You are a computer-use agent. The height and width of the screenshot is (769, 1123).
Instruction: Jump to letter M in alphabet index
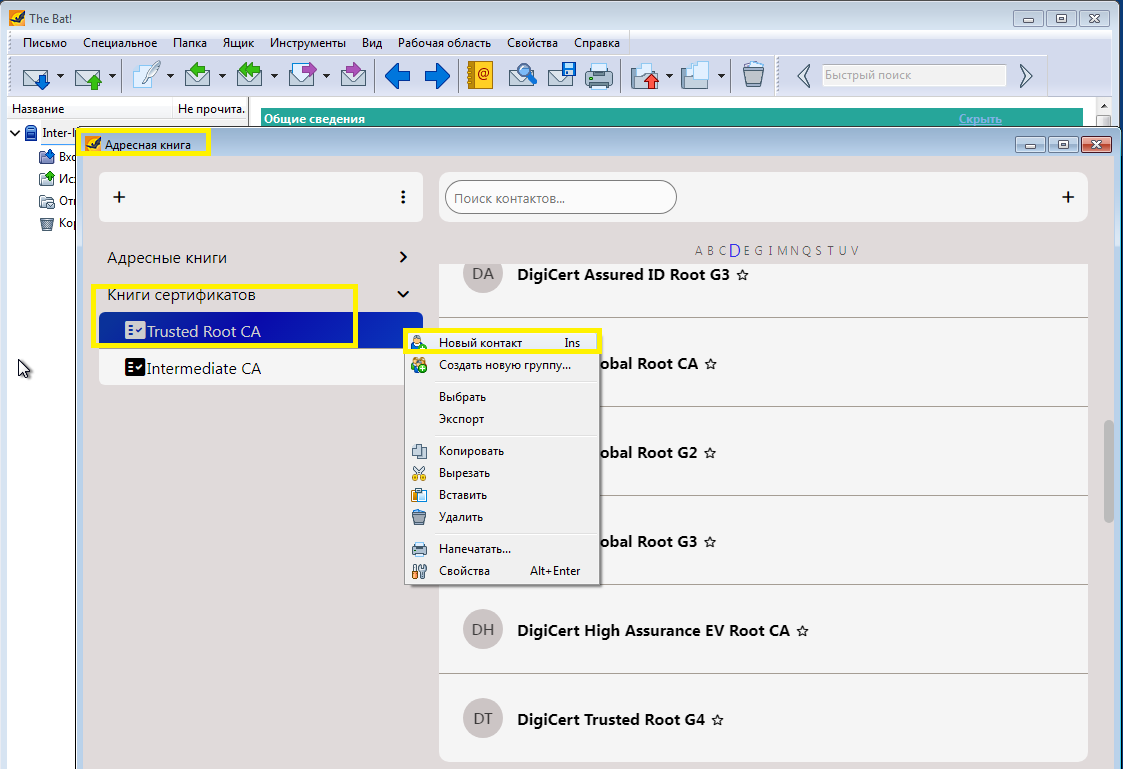(x=782, y=251)
